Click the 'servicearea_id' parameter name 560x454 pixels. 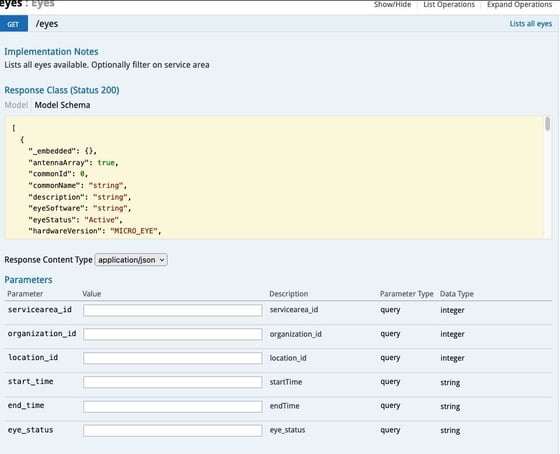40,309
